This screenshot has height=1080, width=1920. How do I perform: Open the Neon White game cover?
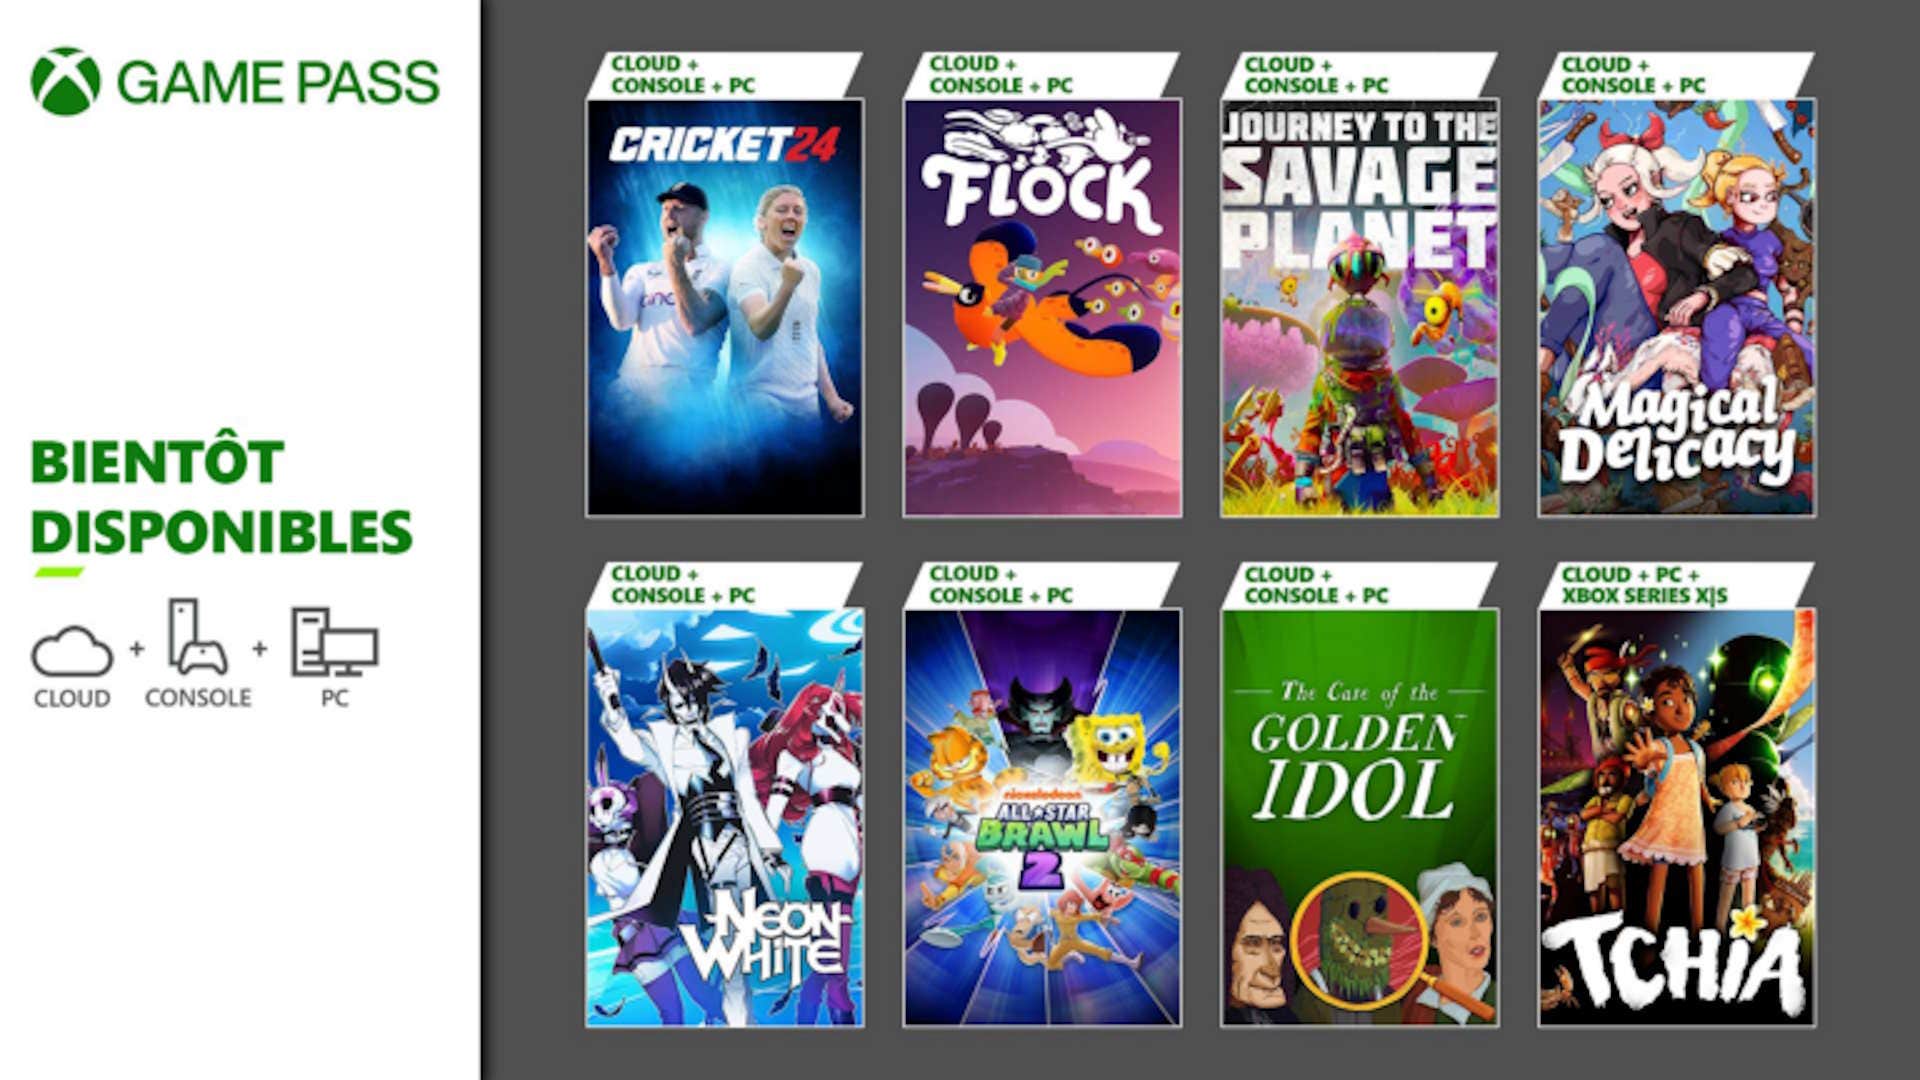click(725, 817)
